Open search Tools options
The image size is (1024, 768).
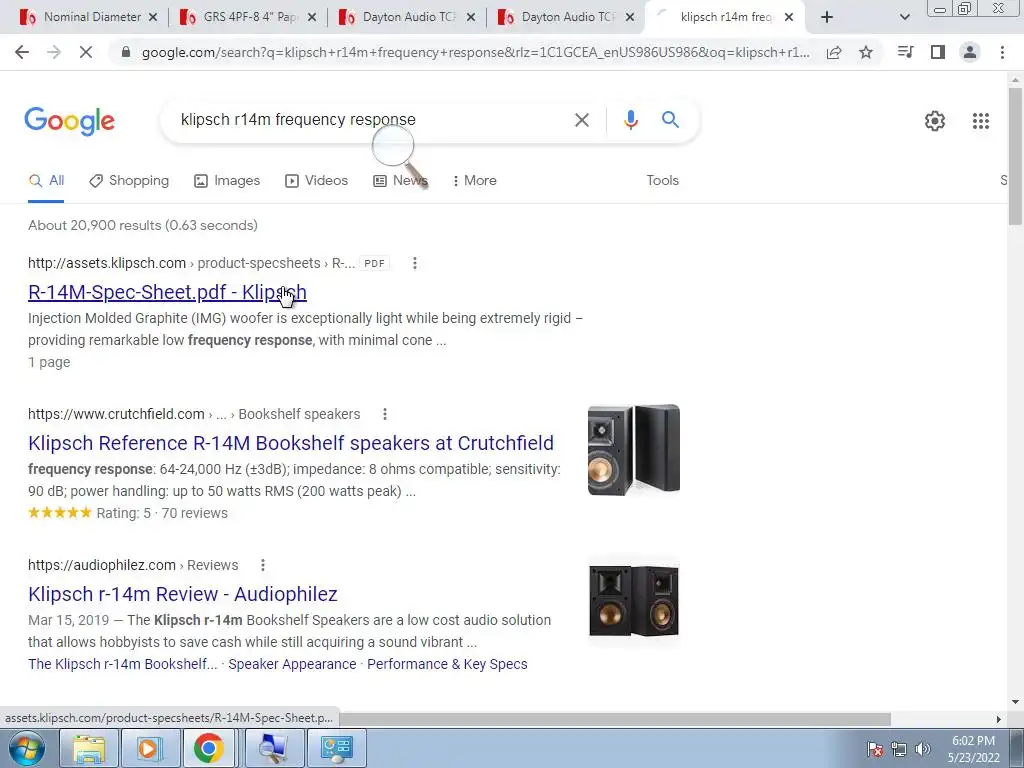(x=662, y=181)
